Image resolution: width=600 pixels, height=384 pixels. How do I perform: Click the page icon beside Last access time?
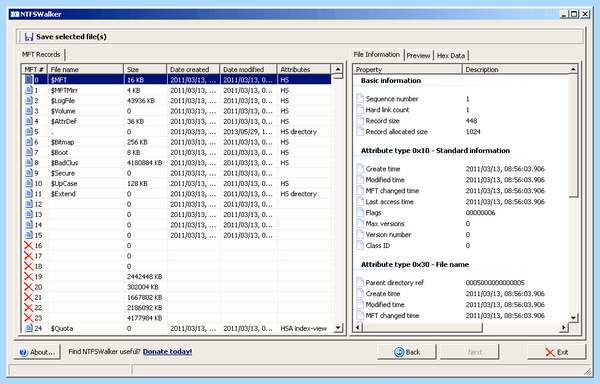(x=360, y=201)
